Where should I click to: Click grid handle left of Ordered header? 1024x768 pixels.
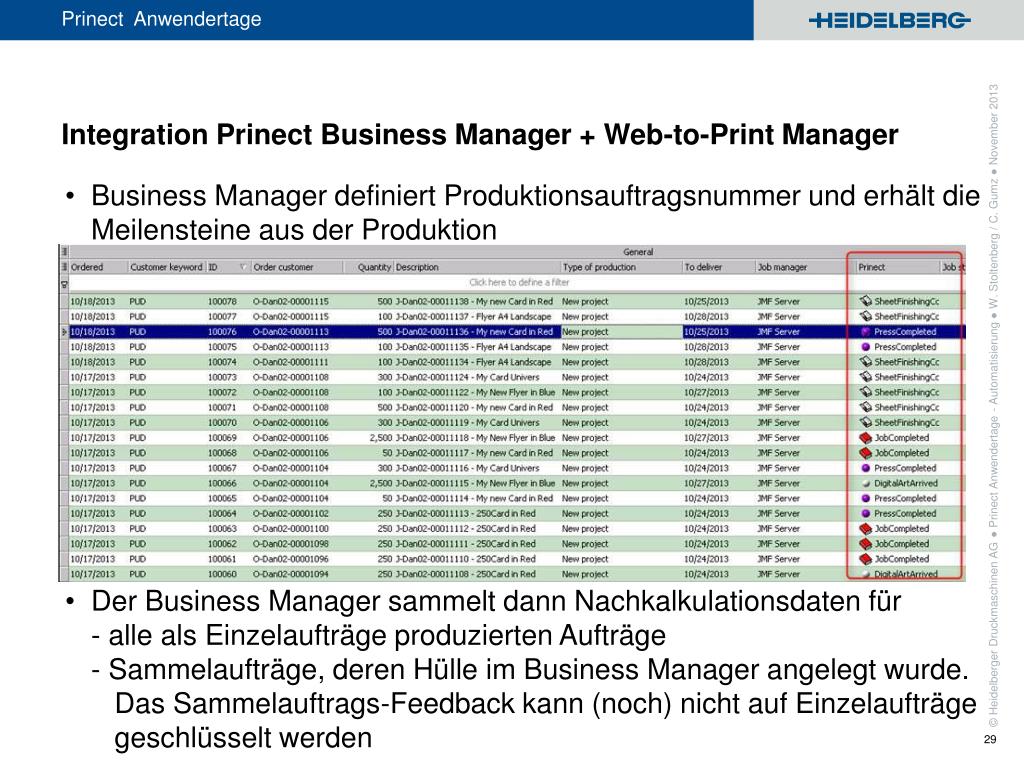click(64, 267)
